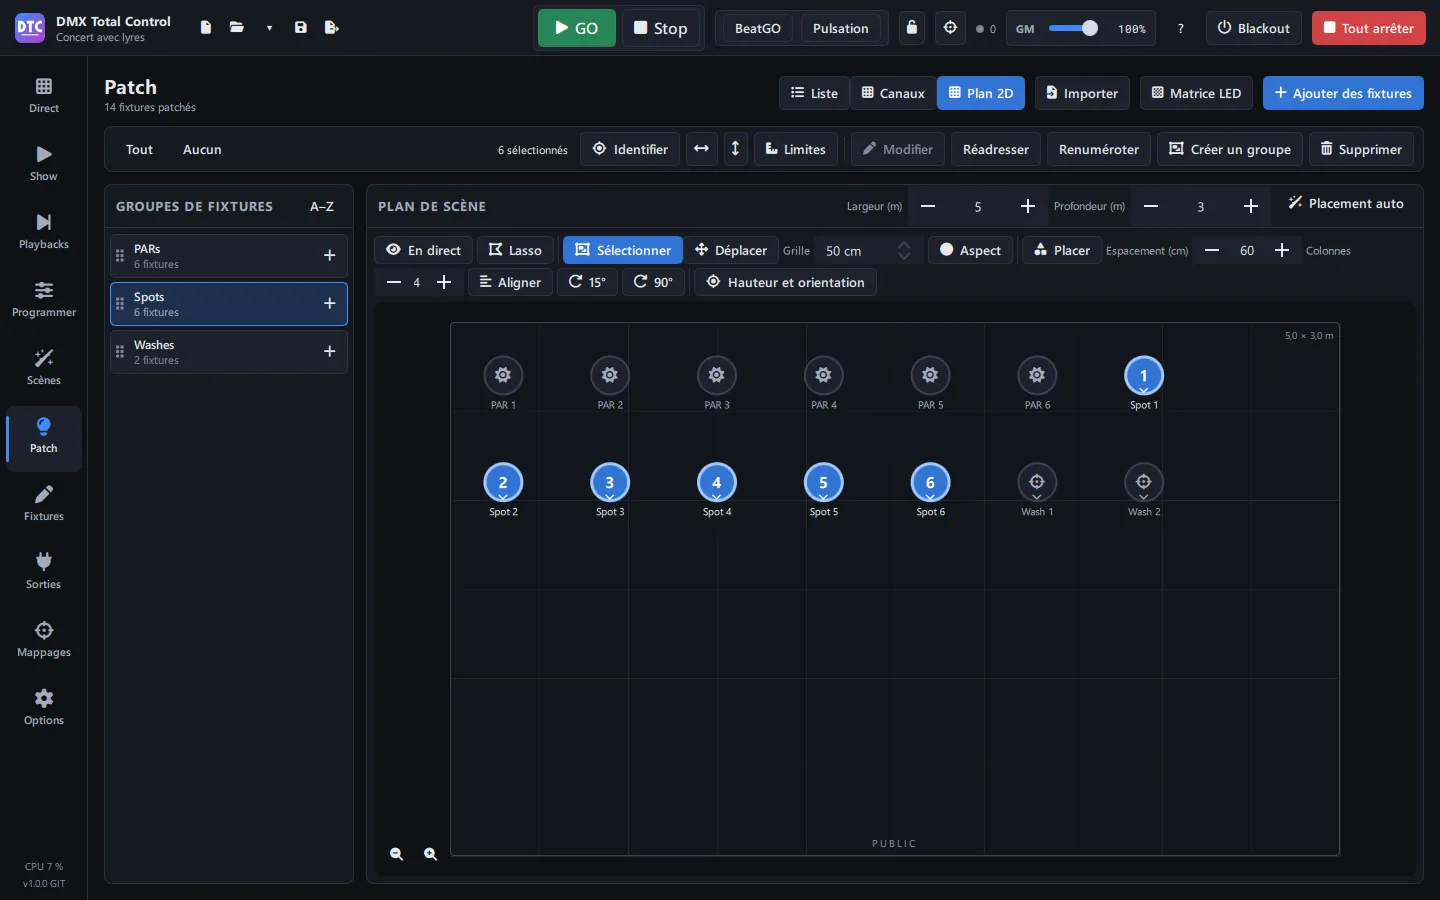Toggle the Aspect display option
This screenshot has height=900, width=1440.
(x=970, y=250)
